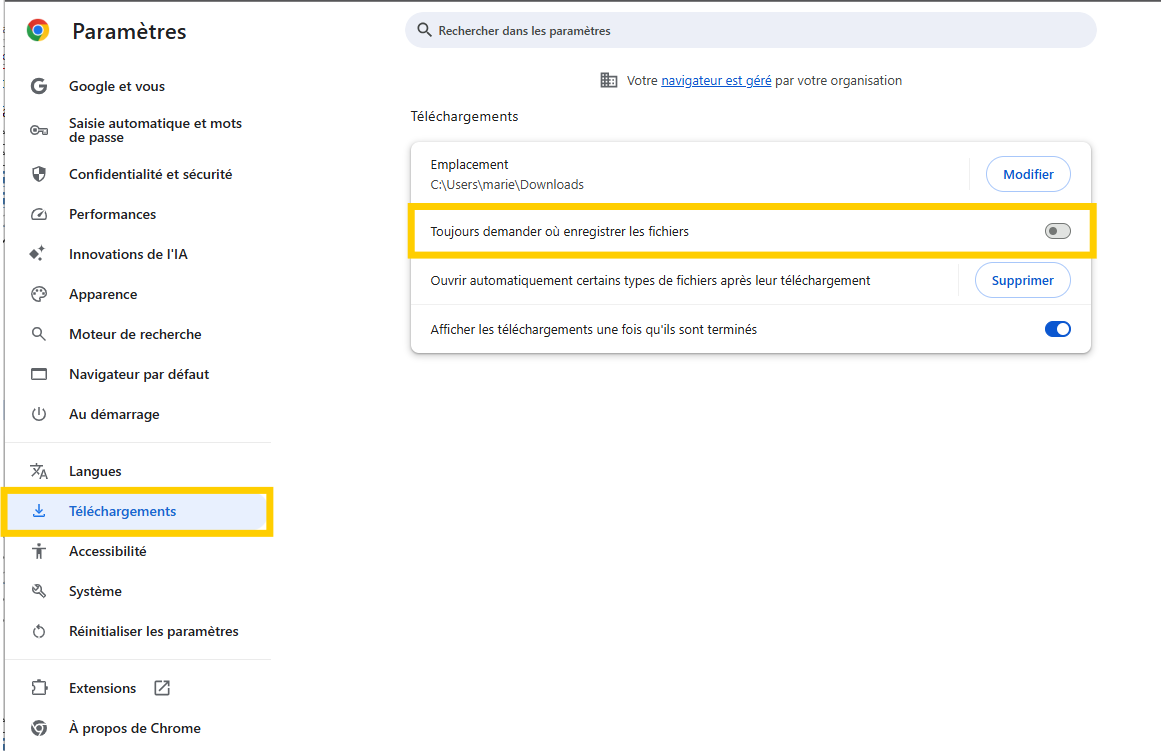This screenshot has height=751, width=1161.
Task: Click the speedometer Performances icon
Action: tap(39, 214)
